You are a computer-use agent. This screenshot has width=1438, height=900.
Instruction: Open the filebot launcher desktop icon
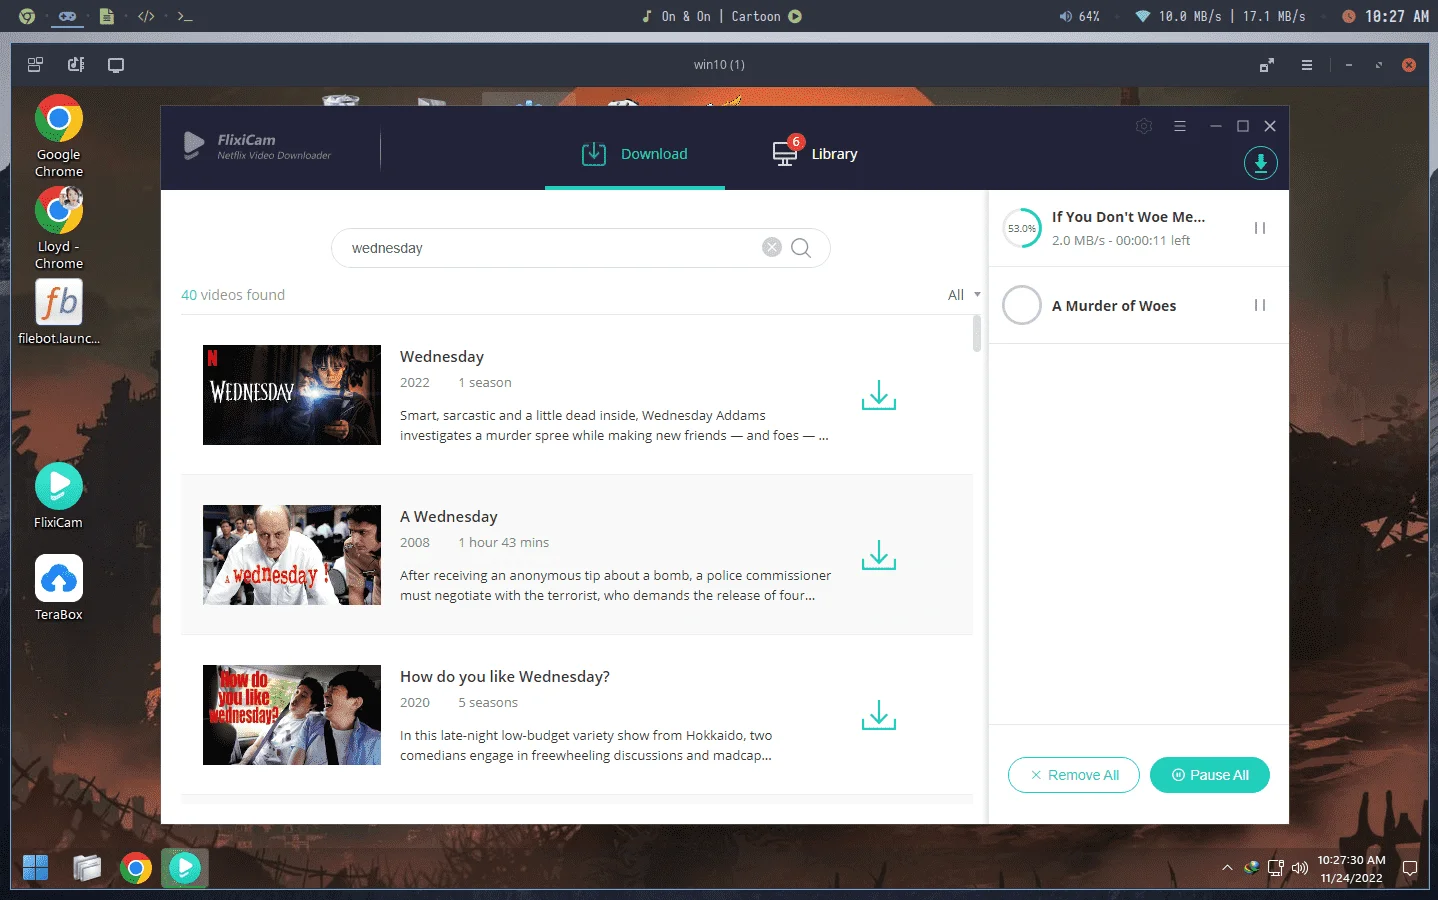tap(59, 312)
